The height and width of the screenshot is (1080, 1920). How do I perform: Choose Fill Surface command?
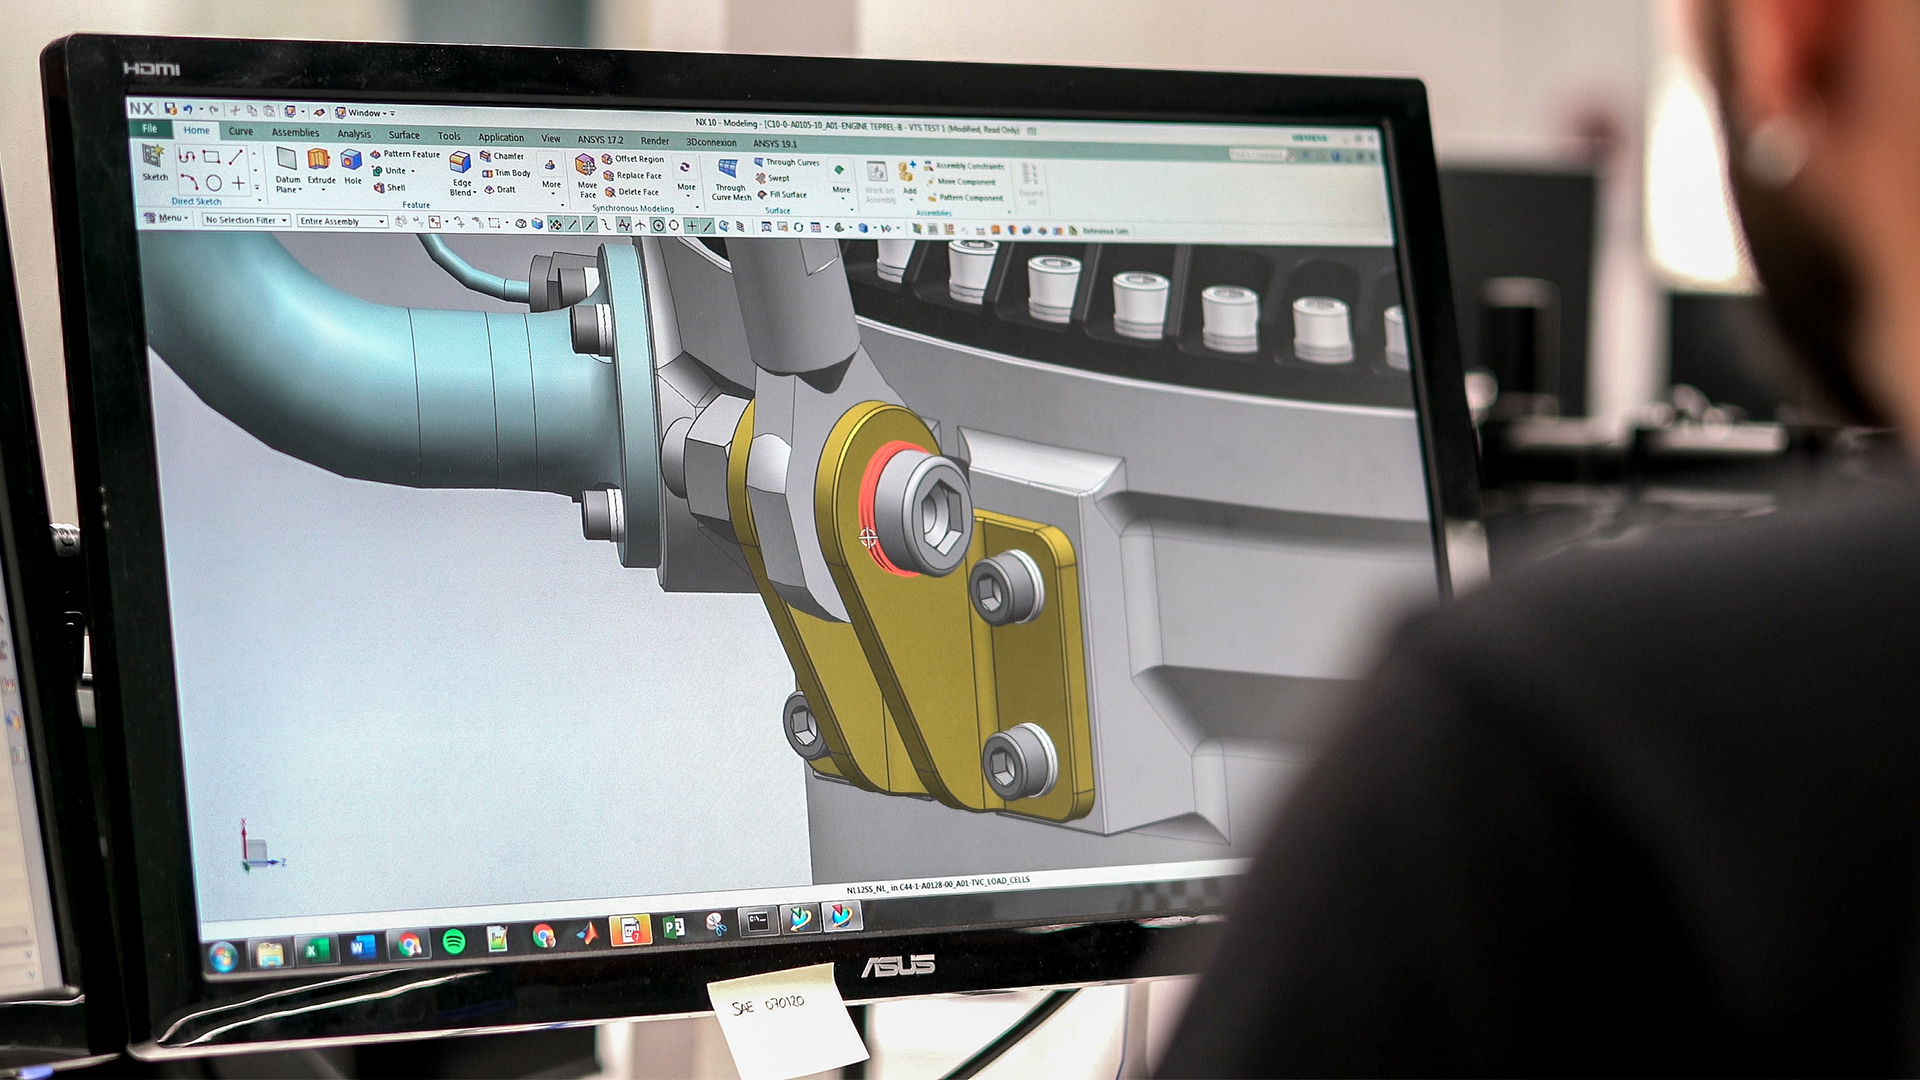782,194
